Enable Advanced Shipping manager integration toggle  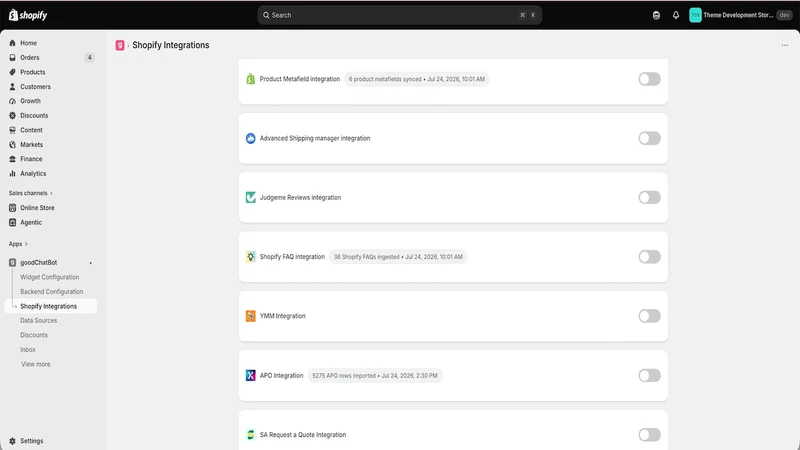[649, 138]
